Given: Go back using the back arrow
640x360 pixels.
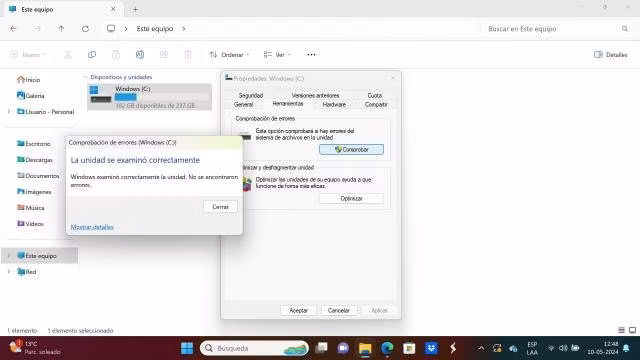Looking at the screenshot, I should tap(13, 29).
